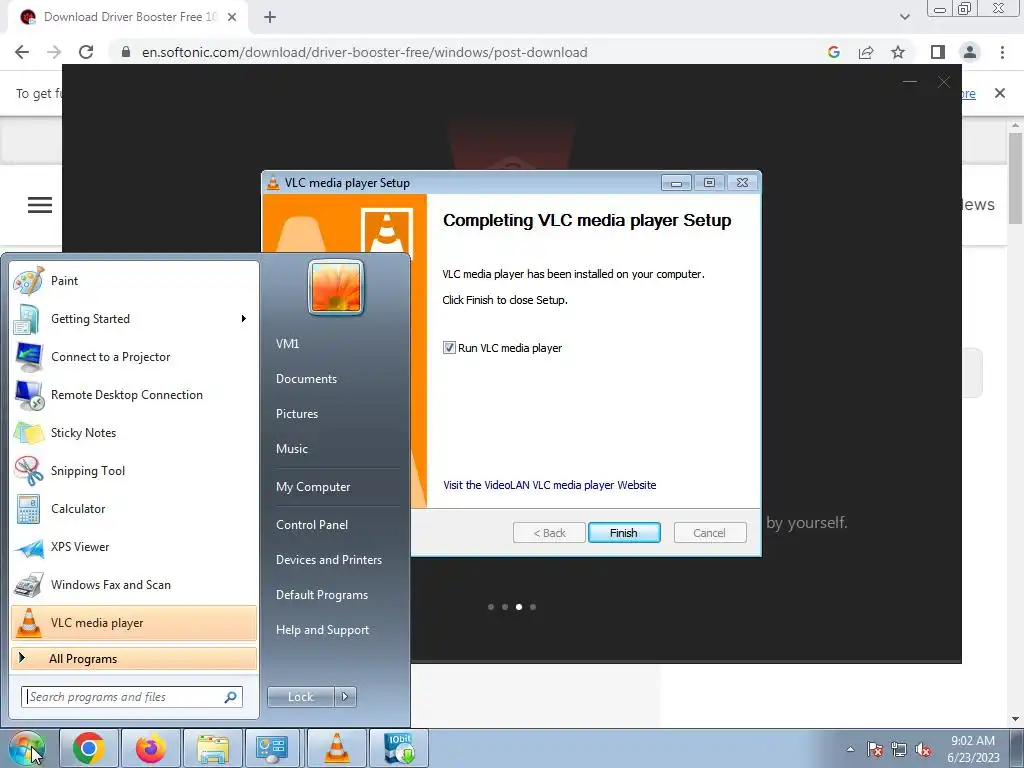
Task: Launch Calculator from the Start menu
Action: [x=134, y=509]
